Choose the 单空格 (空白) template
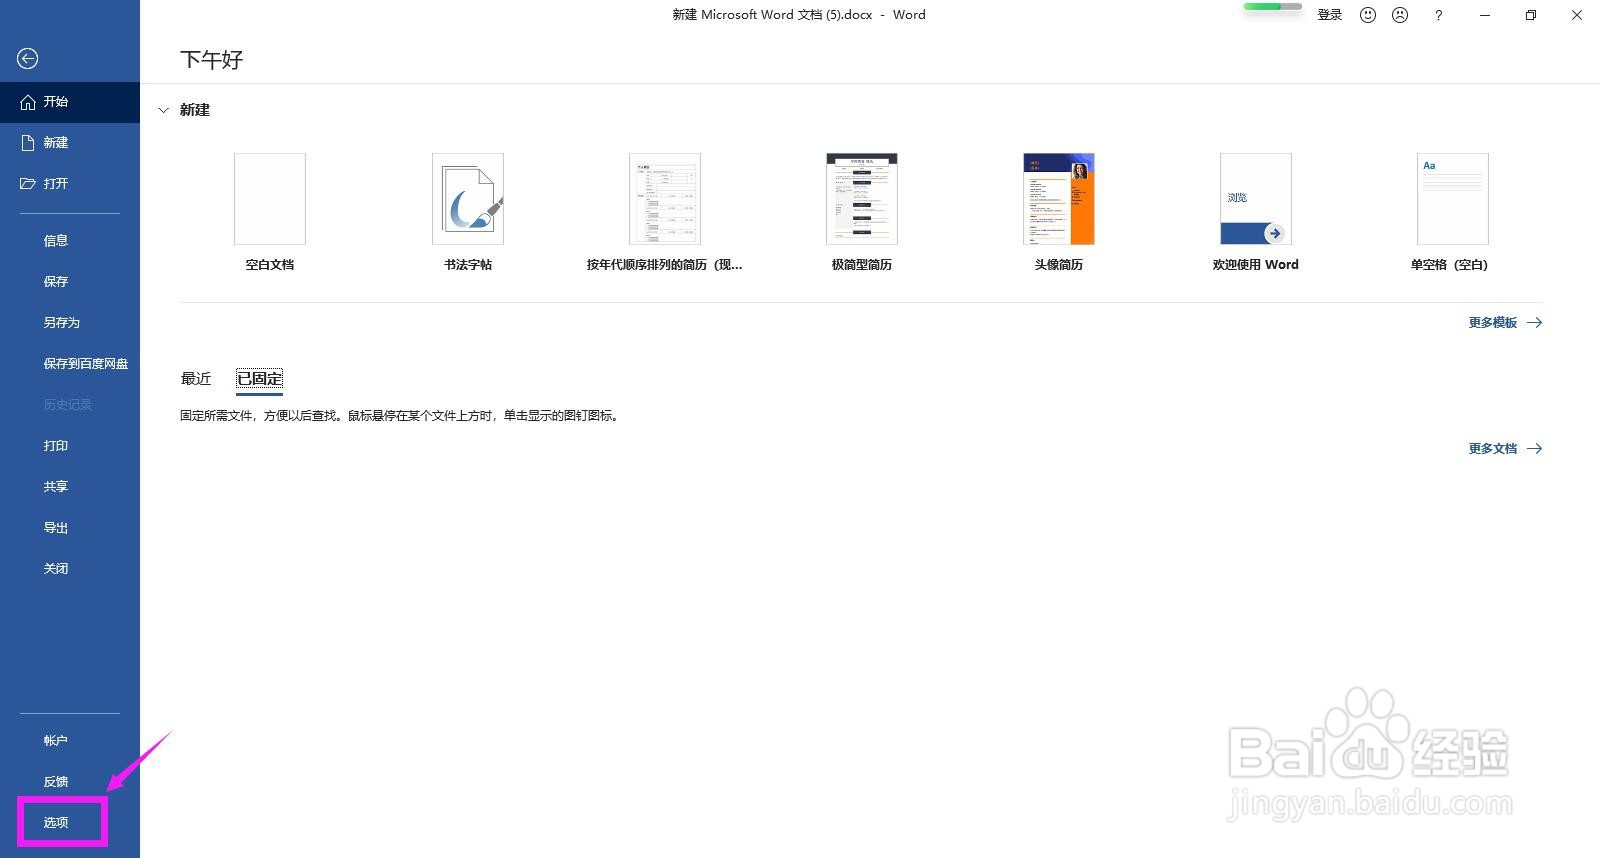 coord(1453,198)
